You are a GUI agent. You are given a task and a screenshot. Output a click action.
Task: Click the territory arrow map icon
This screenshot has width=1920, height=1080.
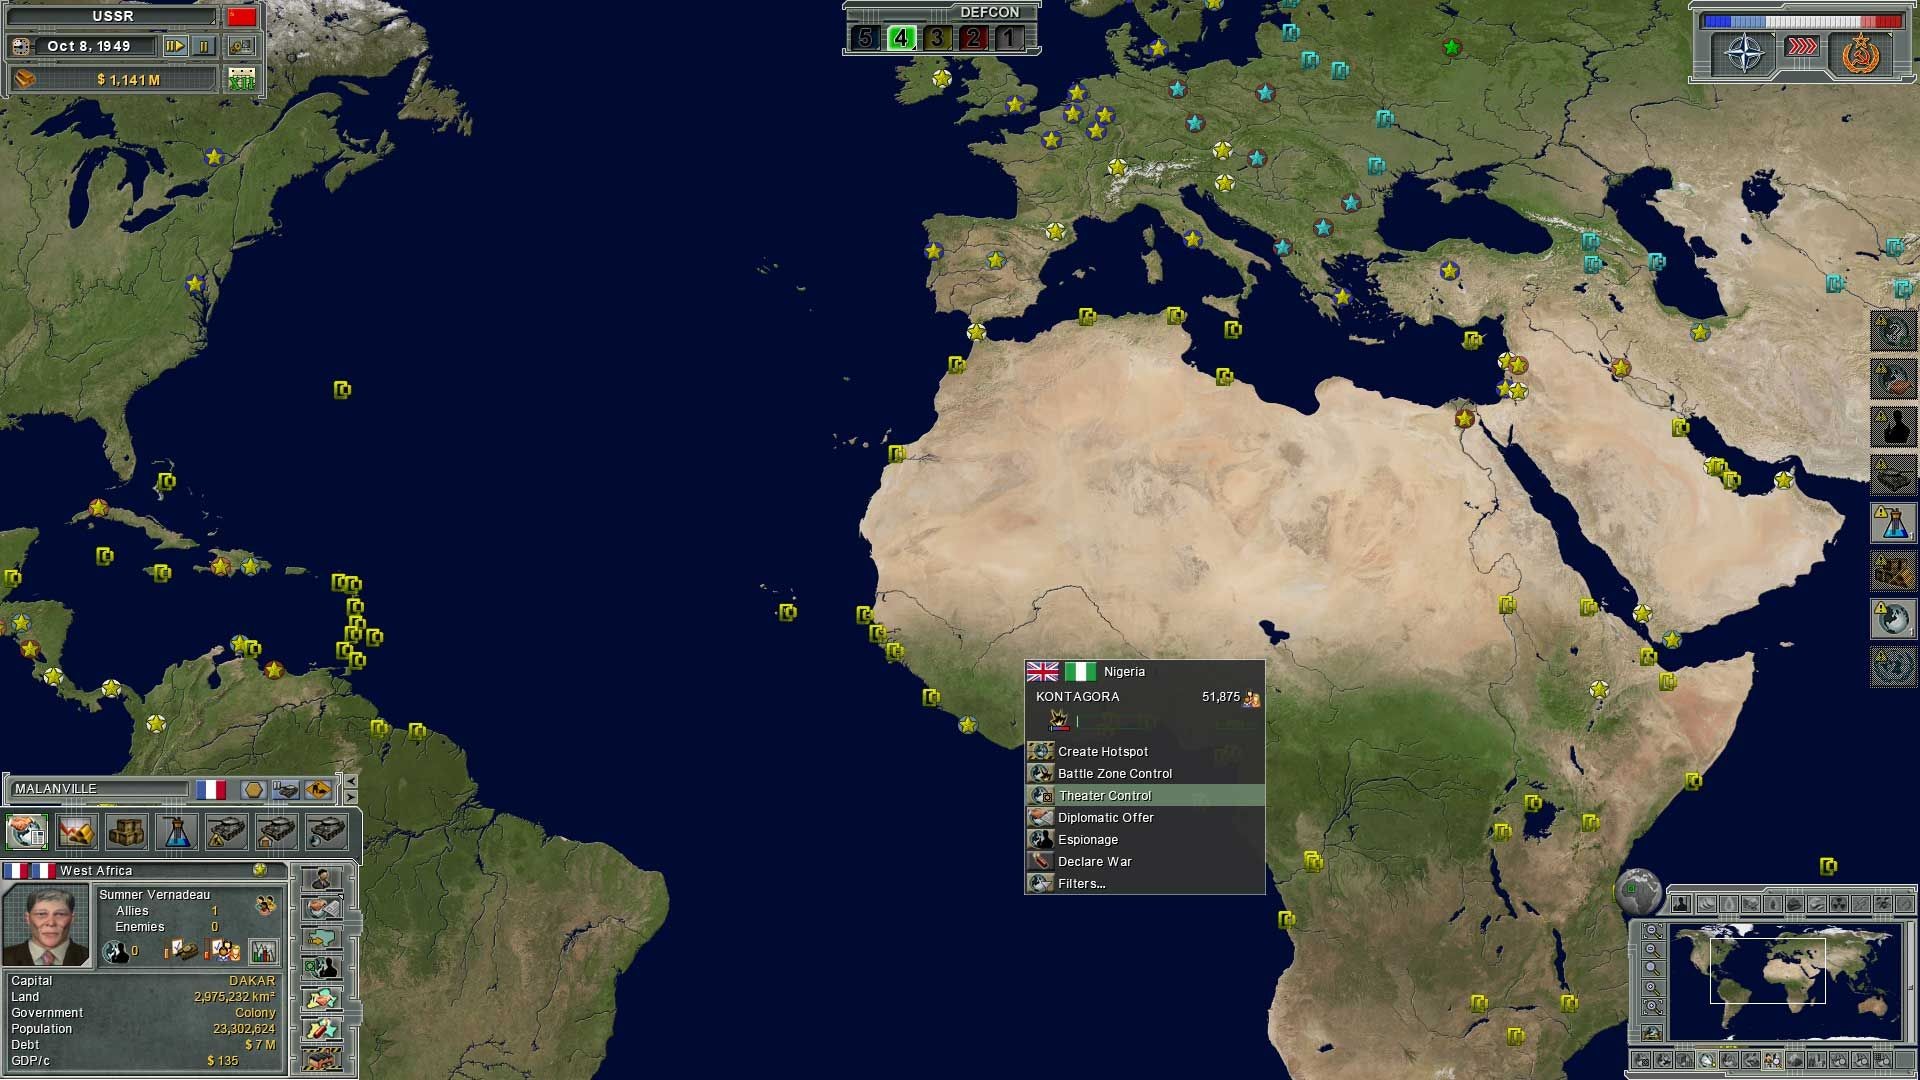322,939
